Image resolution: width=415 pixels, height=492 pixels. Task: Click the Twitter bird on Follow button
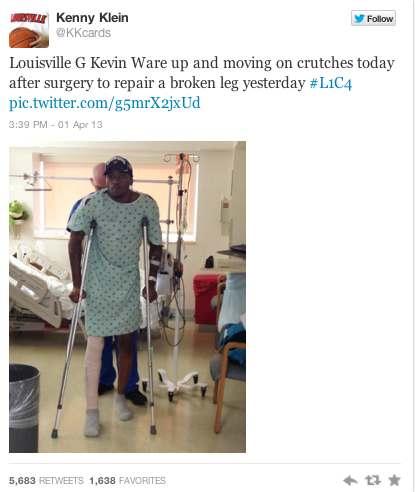tap(359, 18)
